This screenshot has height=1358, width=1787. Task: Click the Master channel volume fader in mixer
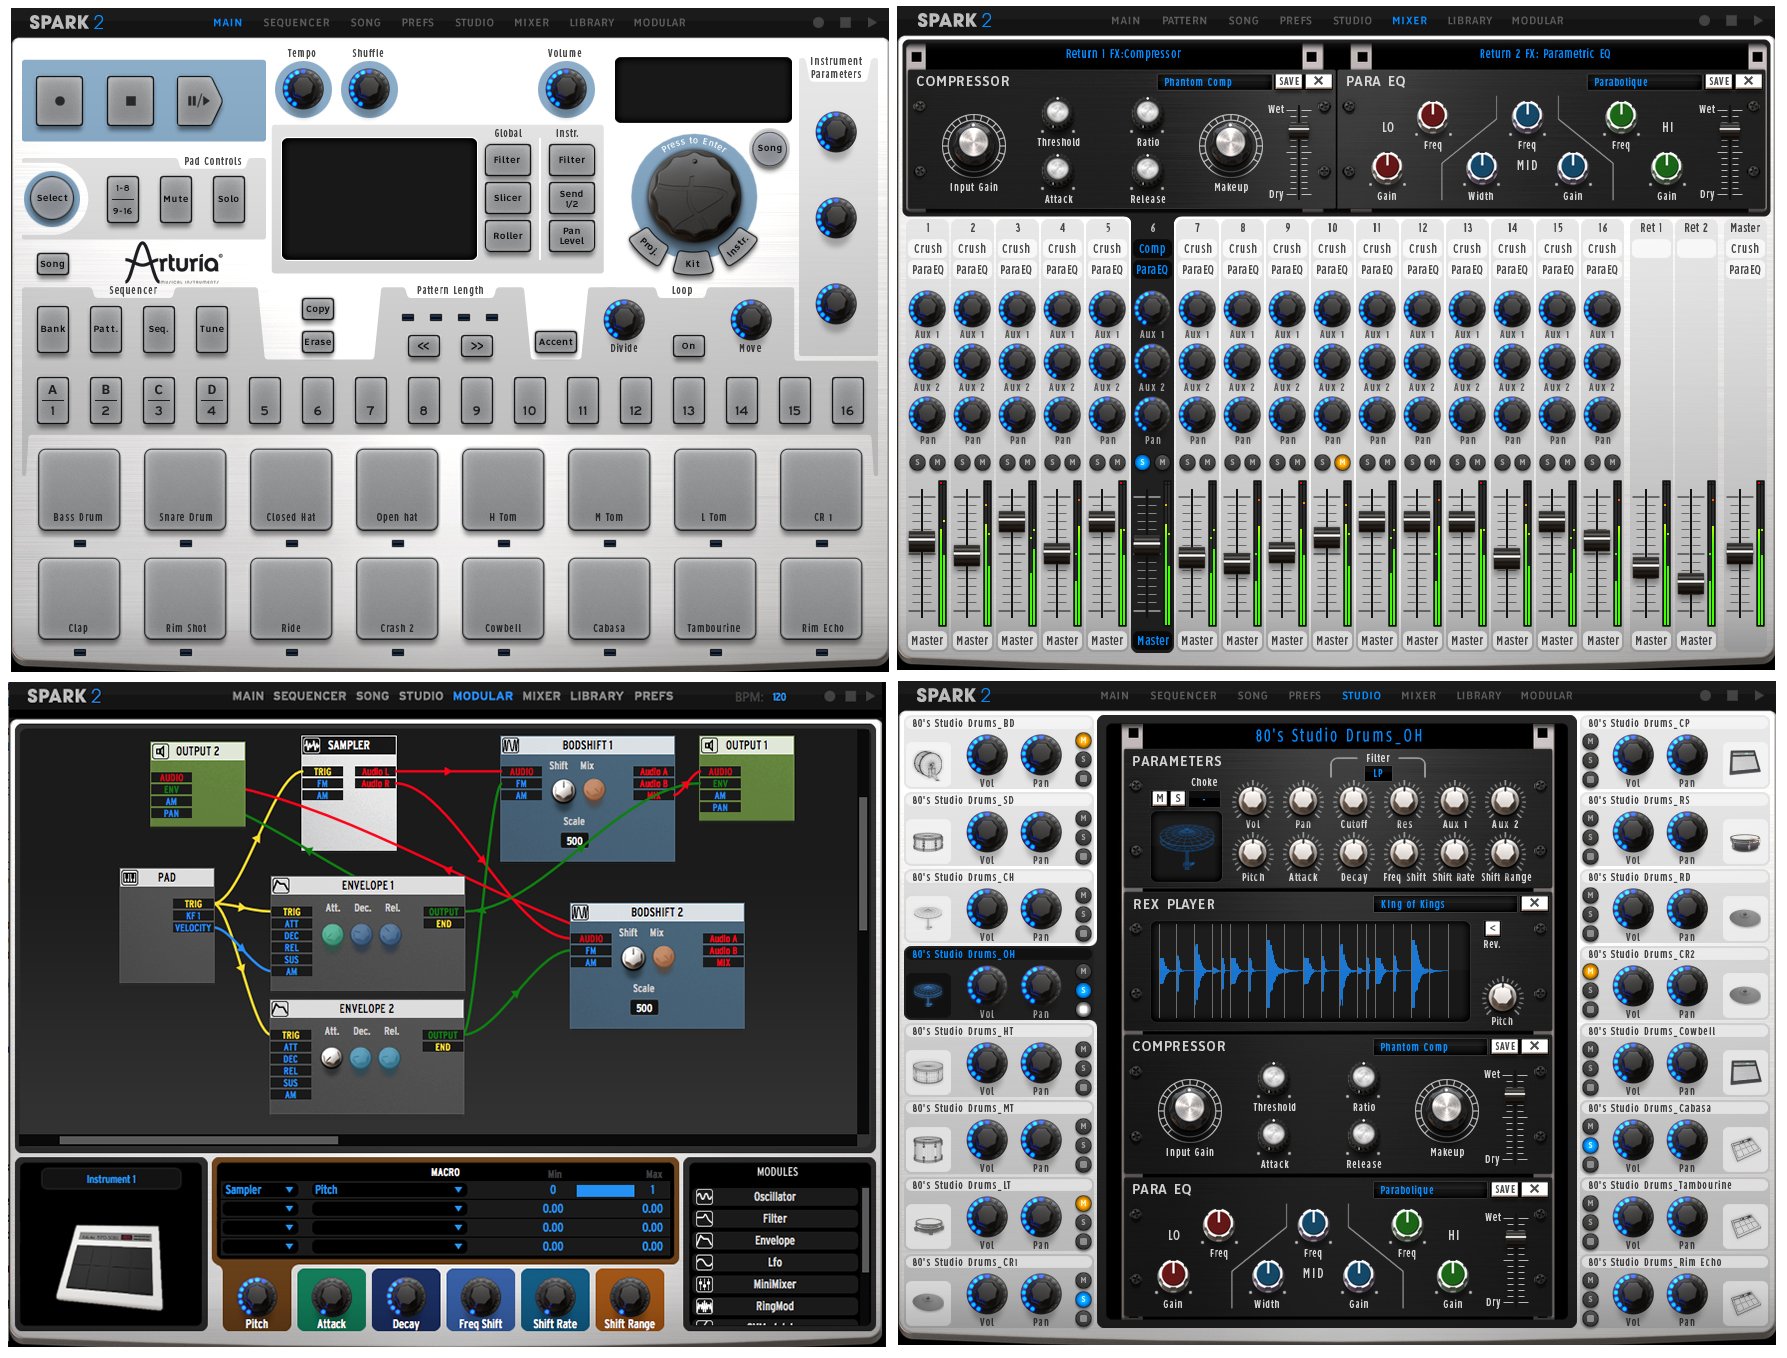[1740, 554]
